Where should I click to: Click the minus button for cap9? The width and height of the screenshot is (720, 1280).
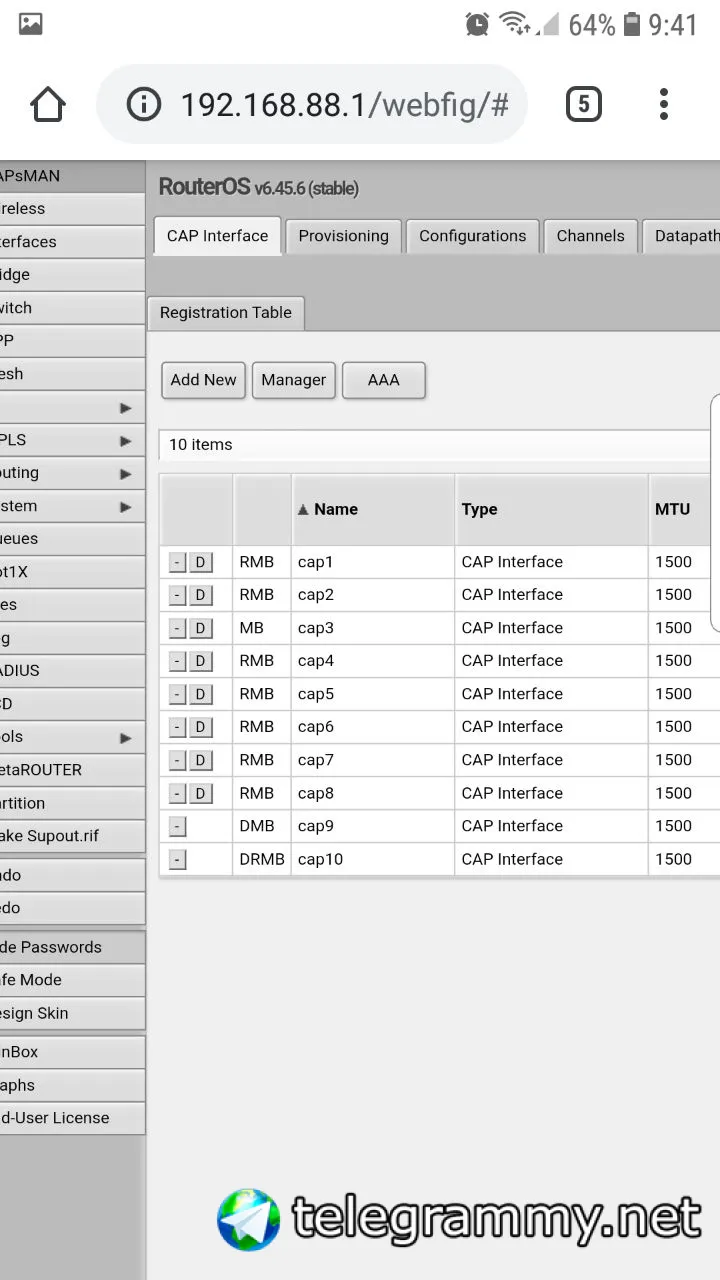click(177, 827)
